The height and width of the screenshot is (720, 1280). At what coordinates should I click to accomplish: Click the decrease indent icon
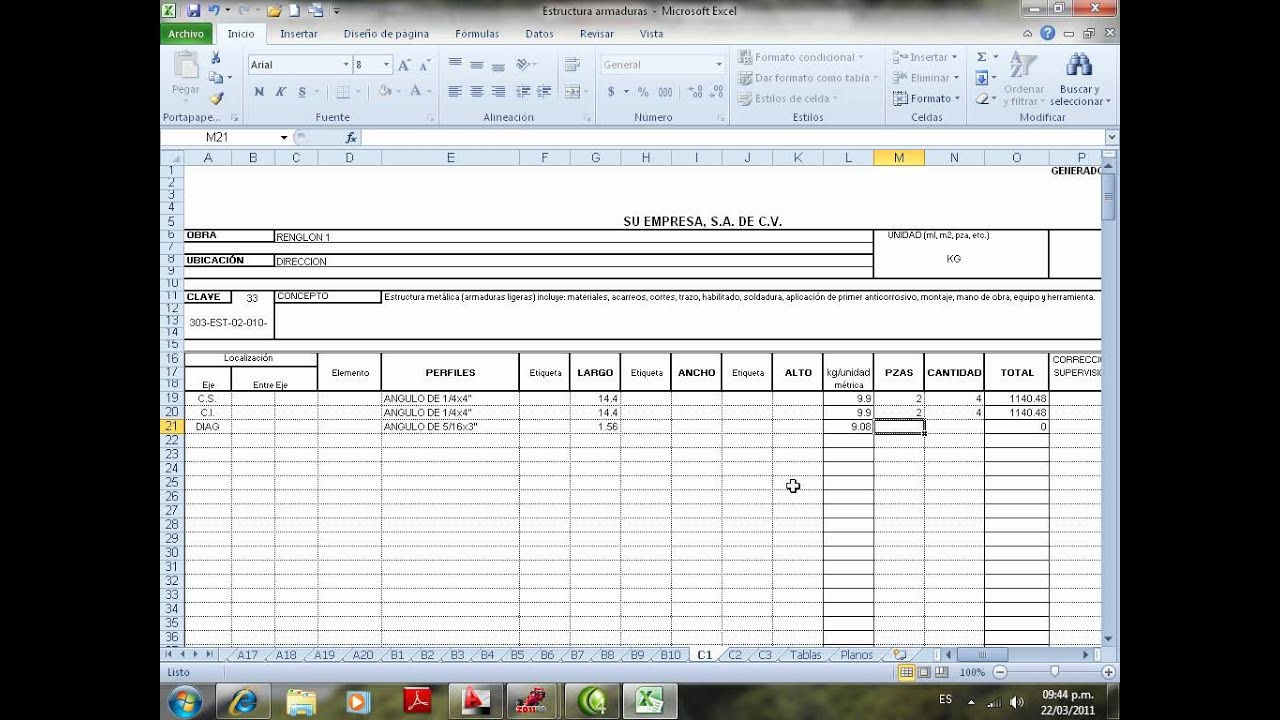[523, 92]
